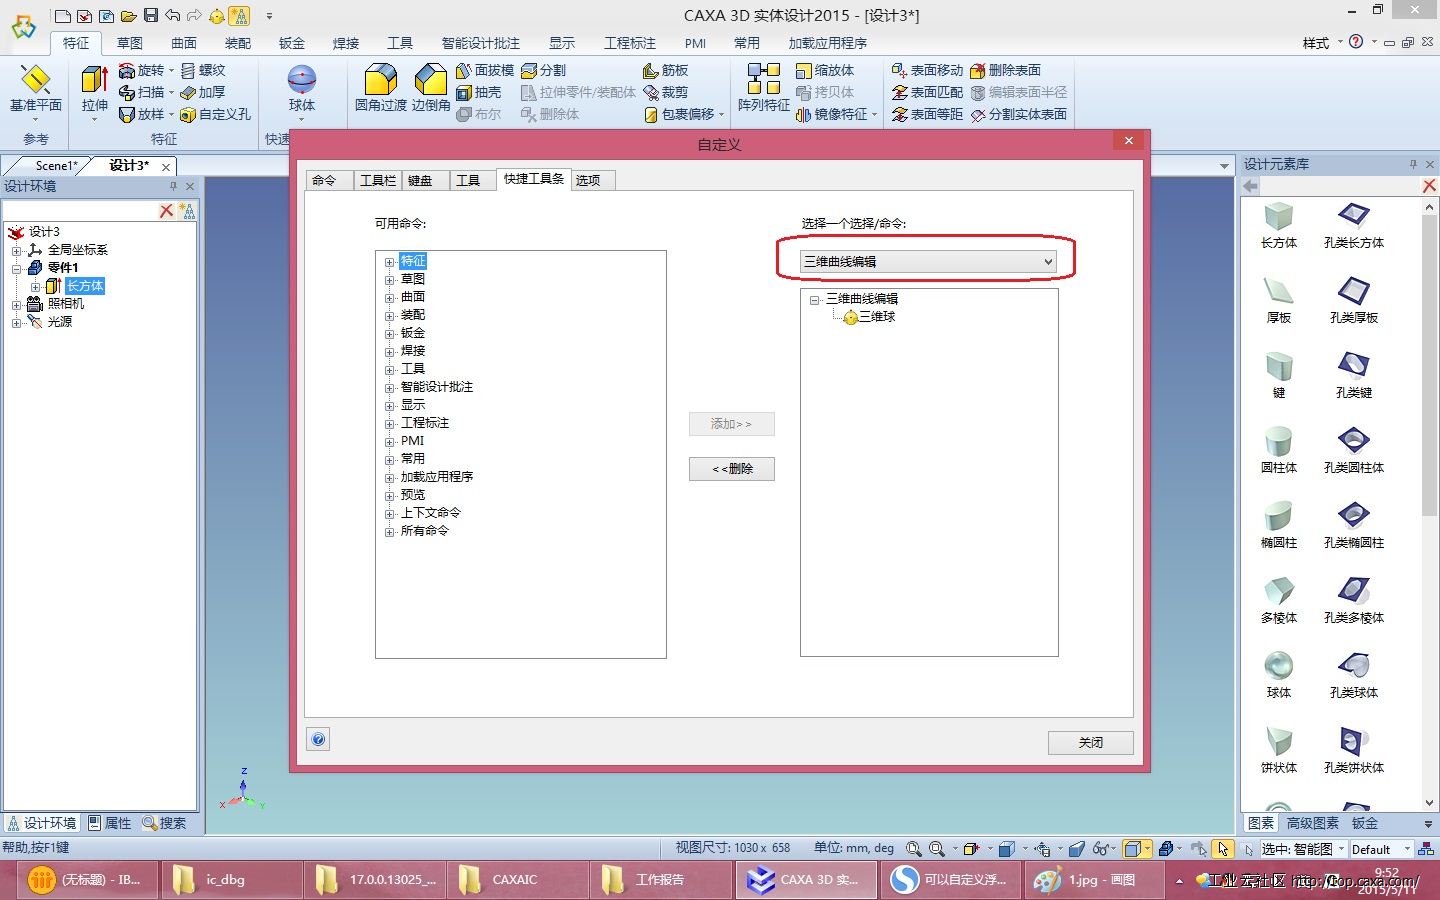Screen dimensions: 1440x900
Task: Switch to the 工具栏 tab in dialog
Action: tap(377, 180)
